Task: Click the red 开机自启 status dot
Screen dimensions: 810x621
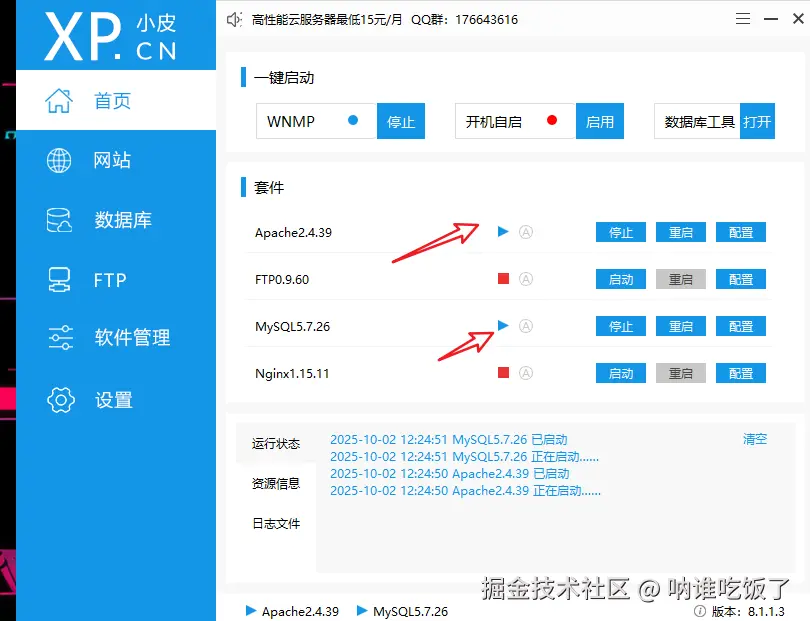Action: pyautogui.click(x=552, y=120)
